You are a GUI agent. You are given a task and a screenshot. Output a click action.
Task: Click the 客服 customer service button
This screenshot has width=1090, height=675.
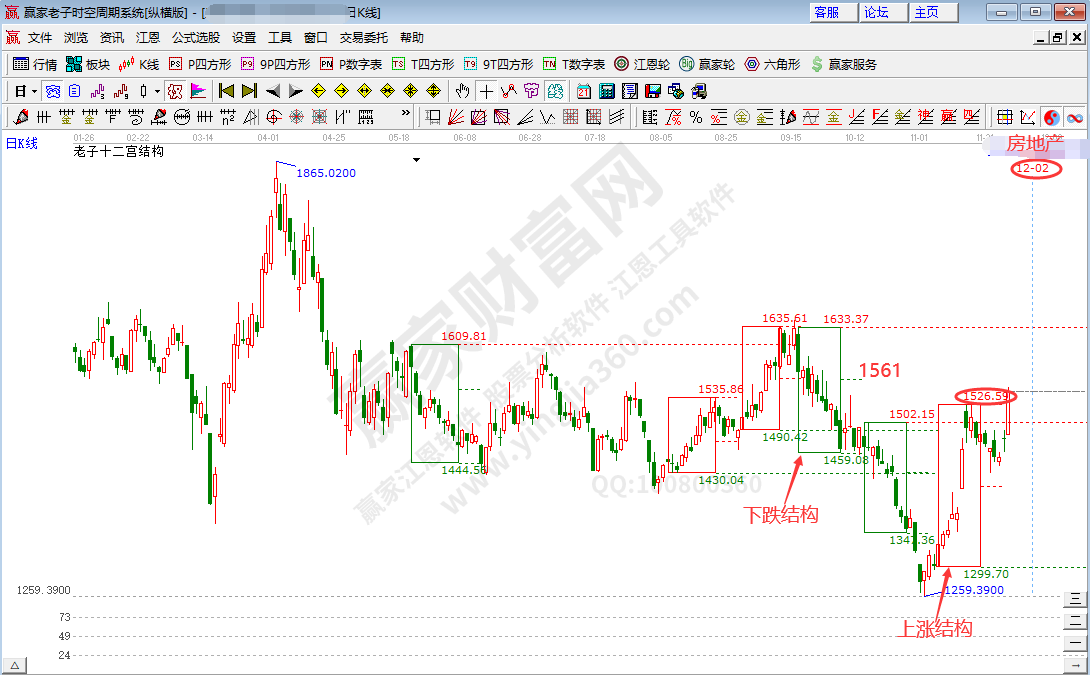[x=827, y=12]
